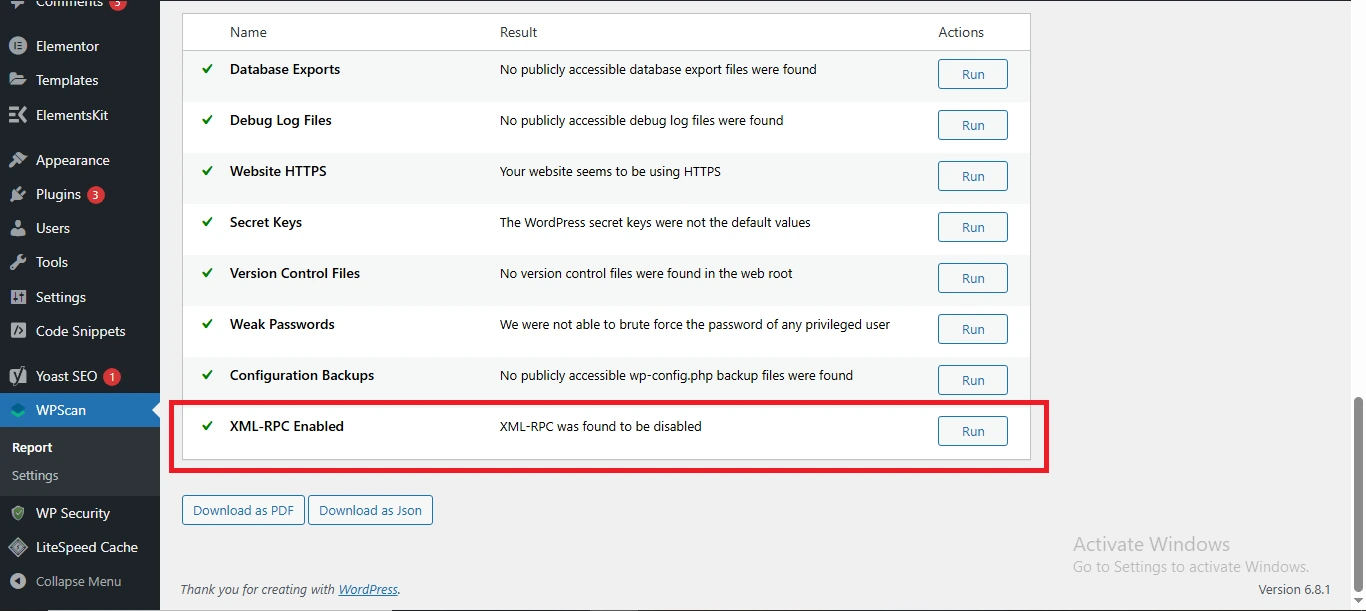Click the Actions column header

(961, 32)
